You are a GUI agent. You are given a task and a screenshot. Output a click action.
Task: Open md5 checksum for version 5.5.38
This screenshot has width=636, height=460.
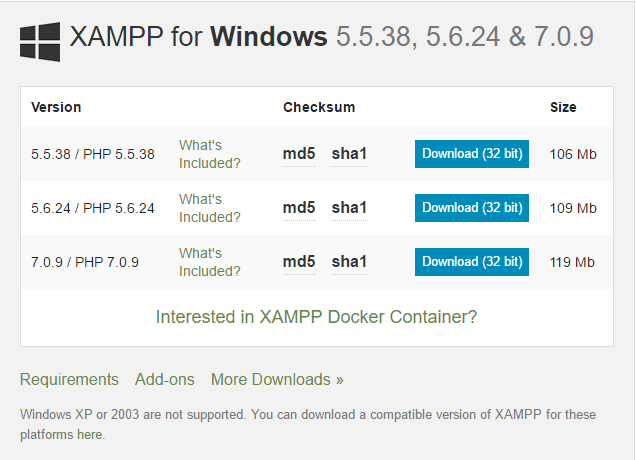tap(299, 154)
